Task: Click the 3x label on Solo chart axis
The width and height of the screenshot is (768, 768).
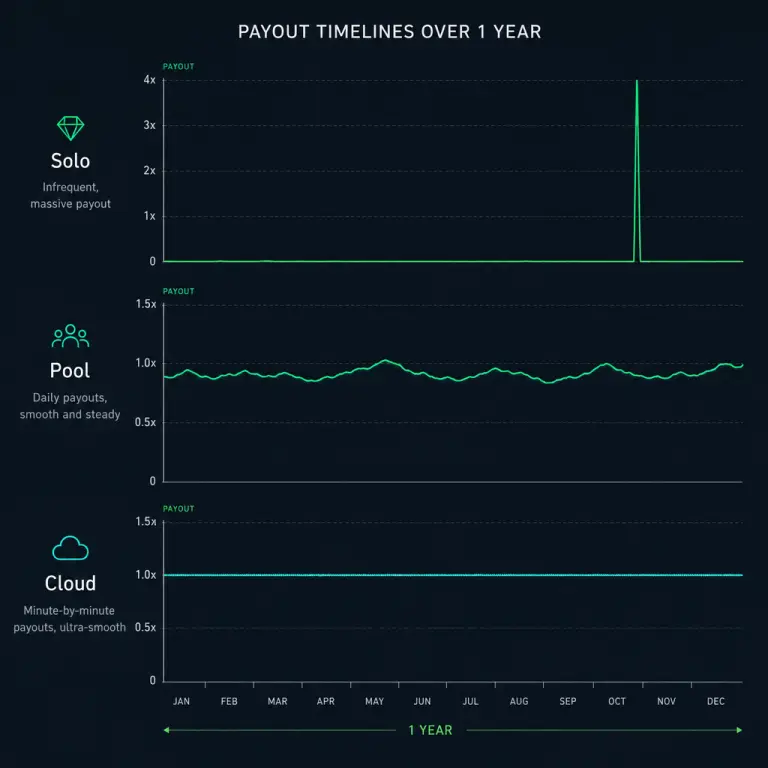Action: [149, 125]
